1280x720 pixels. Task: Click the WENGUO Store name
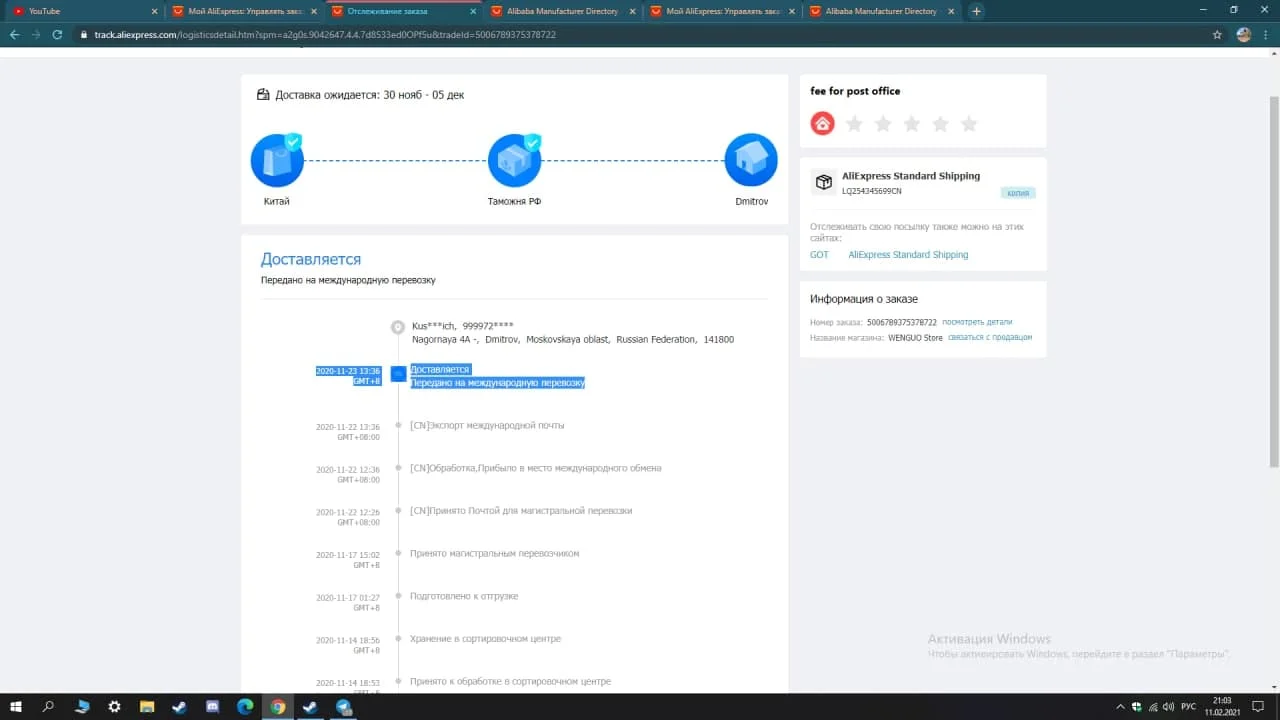915,337
